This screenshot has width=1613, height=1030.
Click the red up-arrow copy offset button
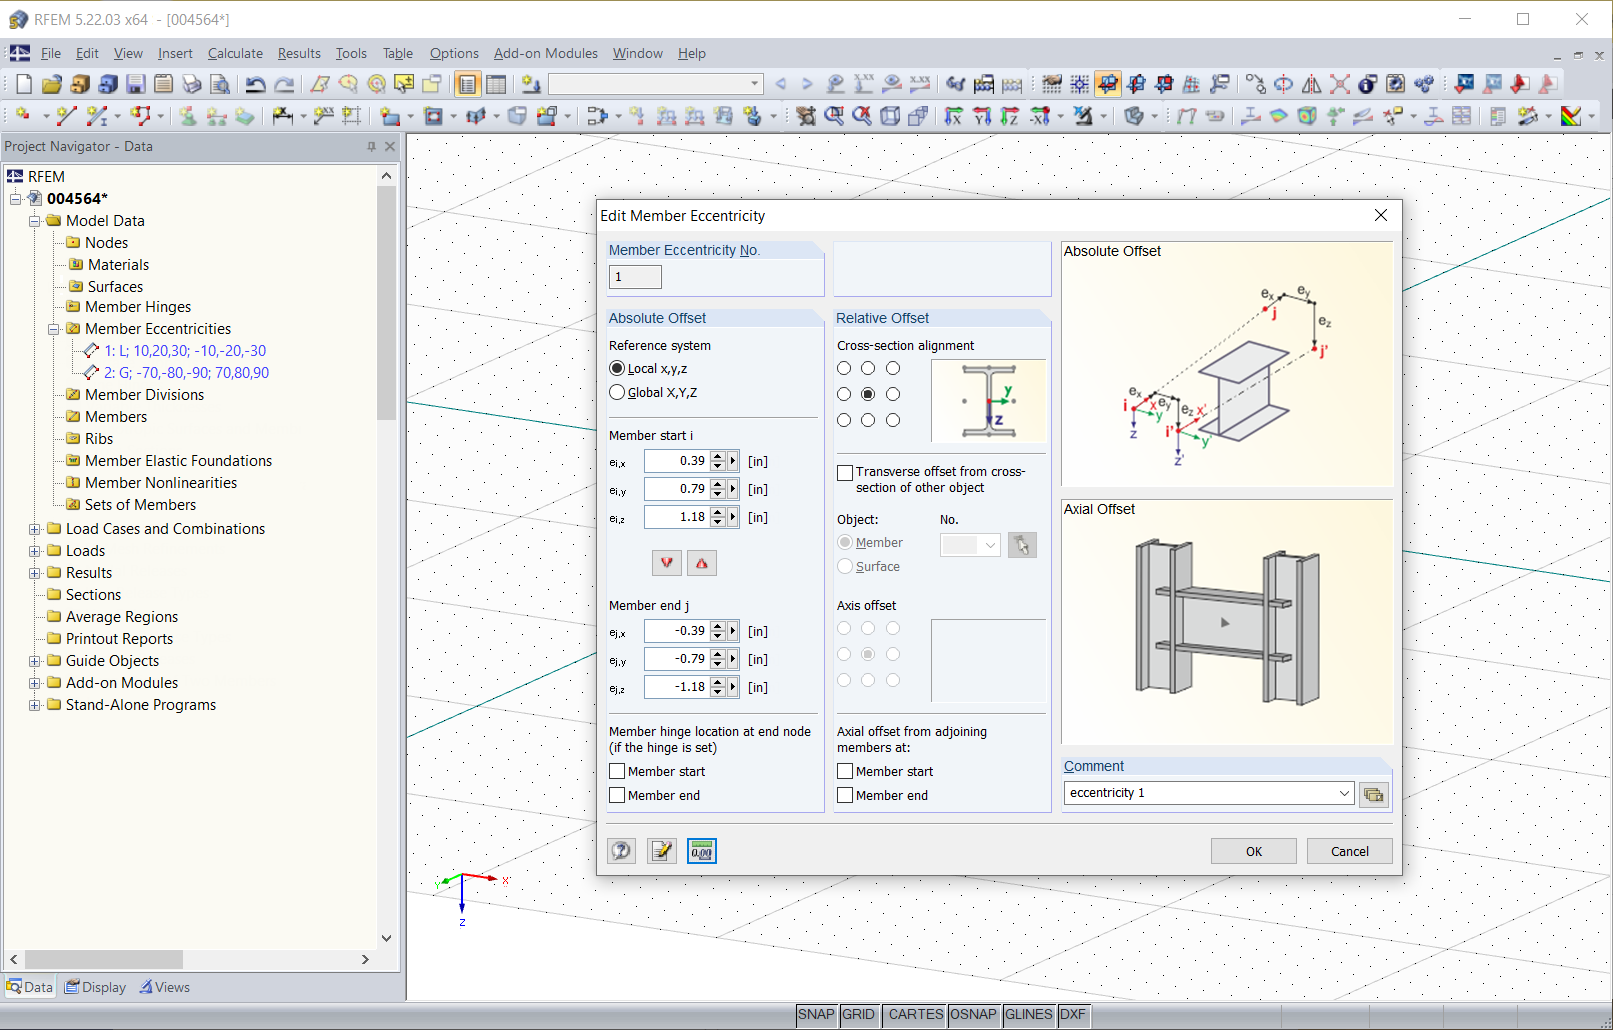[x=702, y=563]
